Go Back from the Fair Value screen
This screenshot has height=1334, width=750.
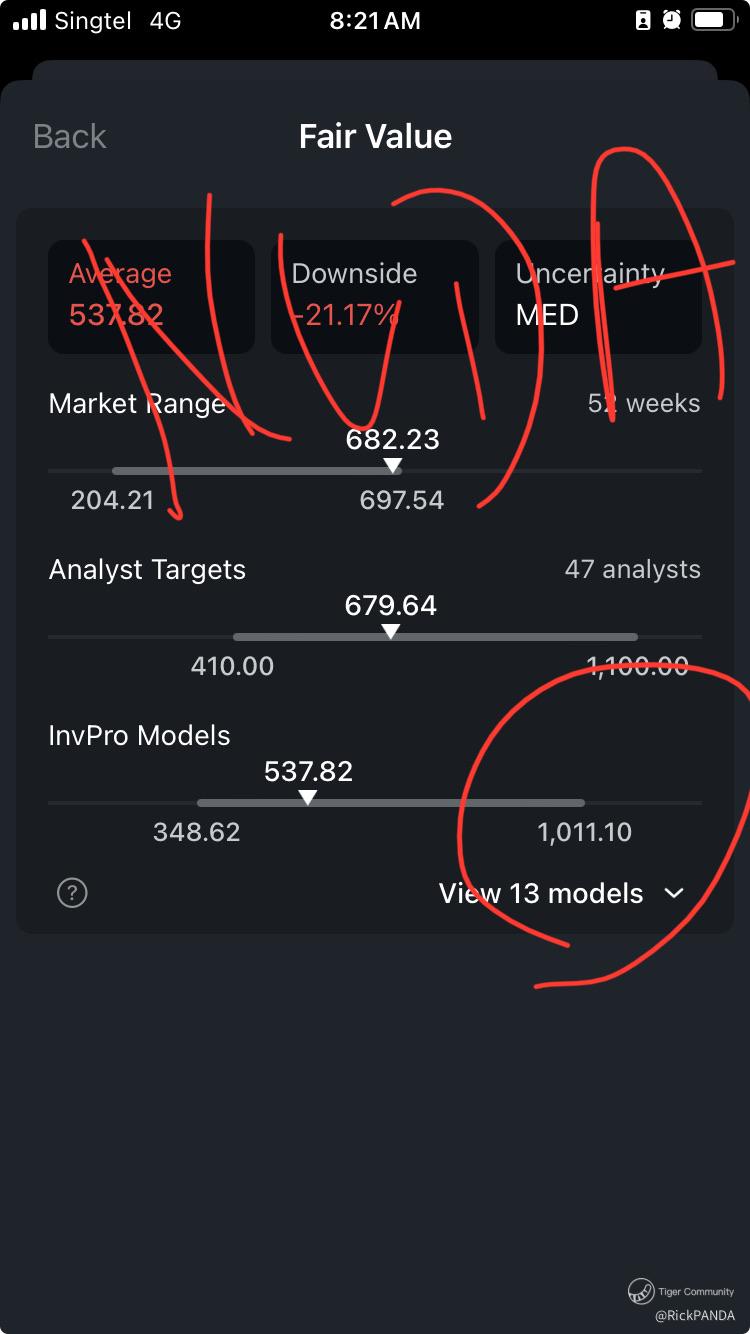[x=69, y=136]
